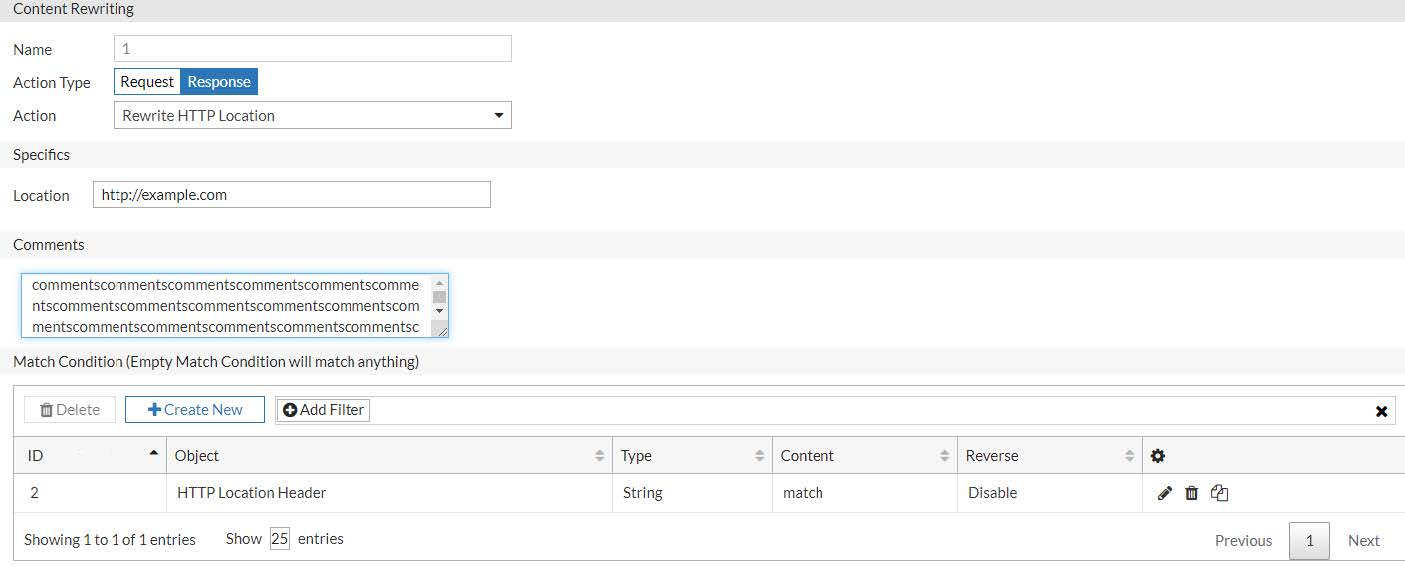Image resolution: width=1405 pixels, height=567 pixels.
Task: Click the Comments textarea scrollbar down arrow
Action: coord(439,311)
